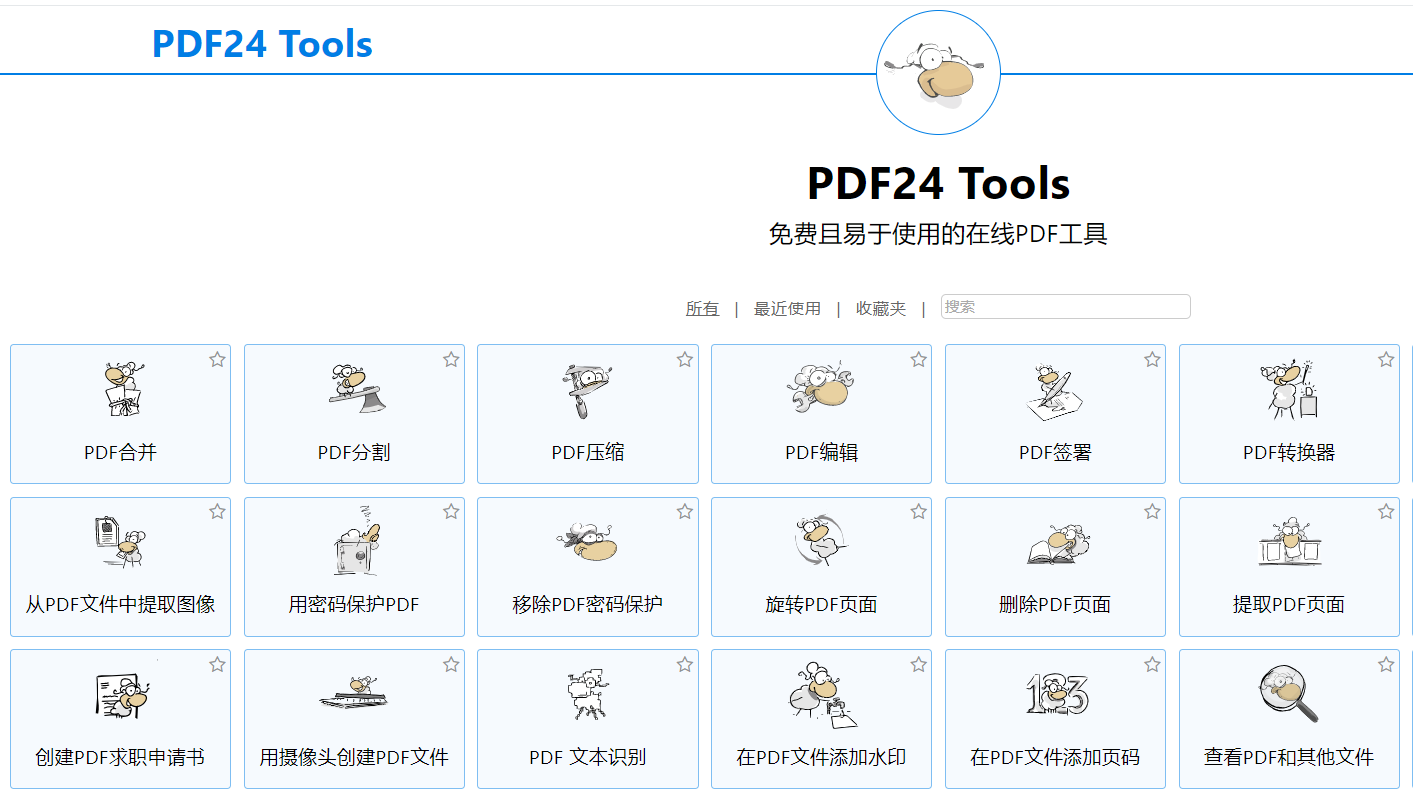Mark PDF 文本识别 as favorite
Screen dimensions: 1413x800
684,665
